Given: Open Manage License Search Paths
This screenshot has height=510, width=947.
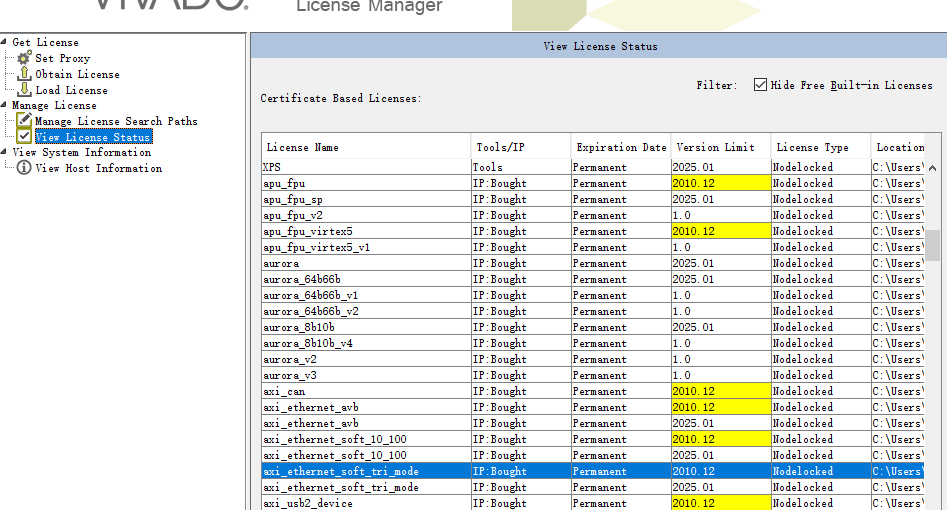Looking at the screenshot, I should pyautogui.click(x=116, y=121).
